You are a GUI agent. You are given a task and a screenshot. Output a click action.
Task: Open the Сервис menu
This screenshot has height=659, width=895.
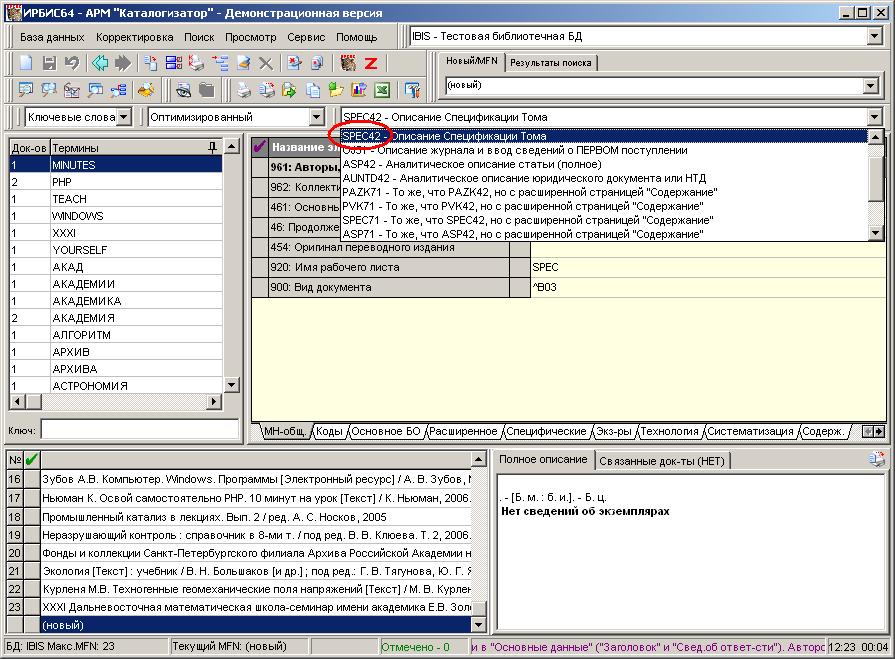tap(305, 37)
